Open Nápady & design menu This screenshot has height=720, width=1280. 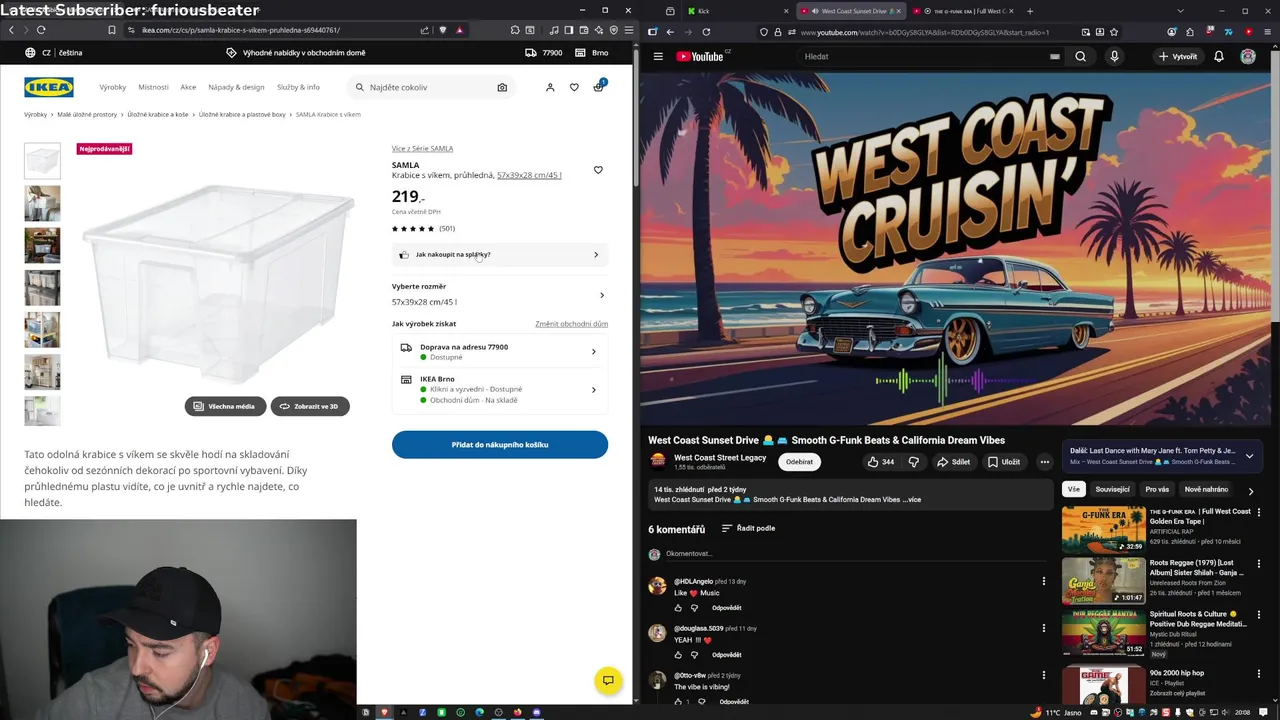(236, 87)
